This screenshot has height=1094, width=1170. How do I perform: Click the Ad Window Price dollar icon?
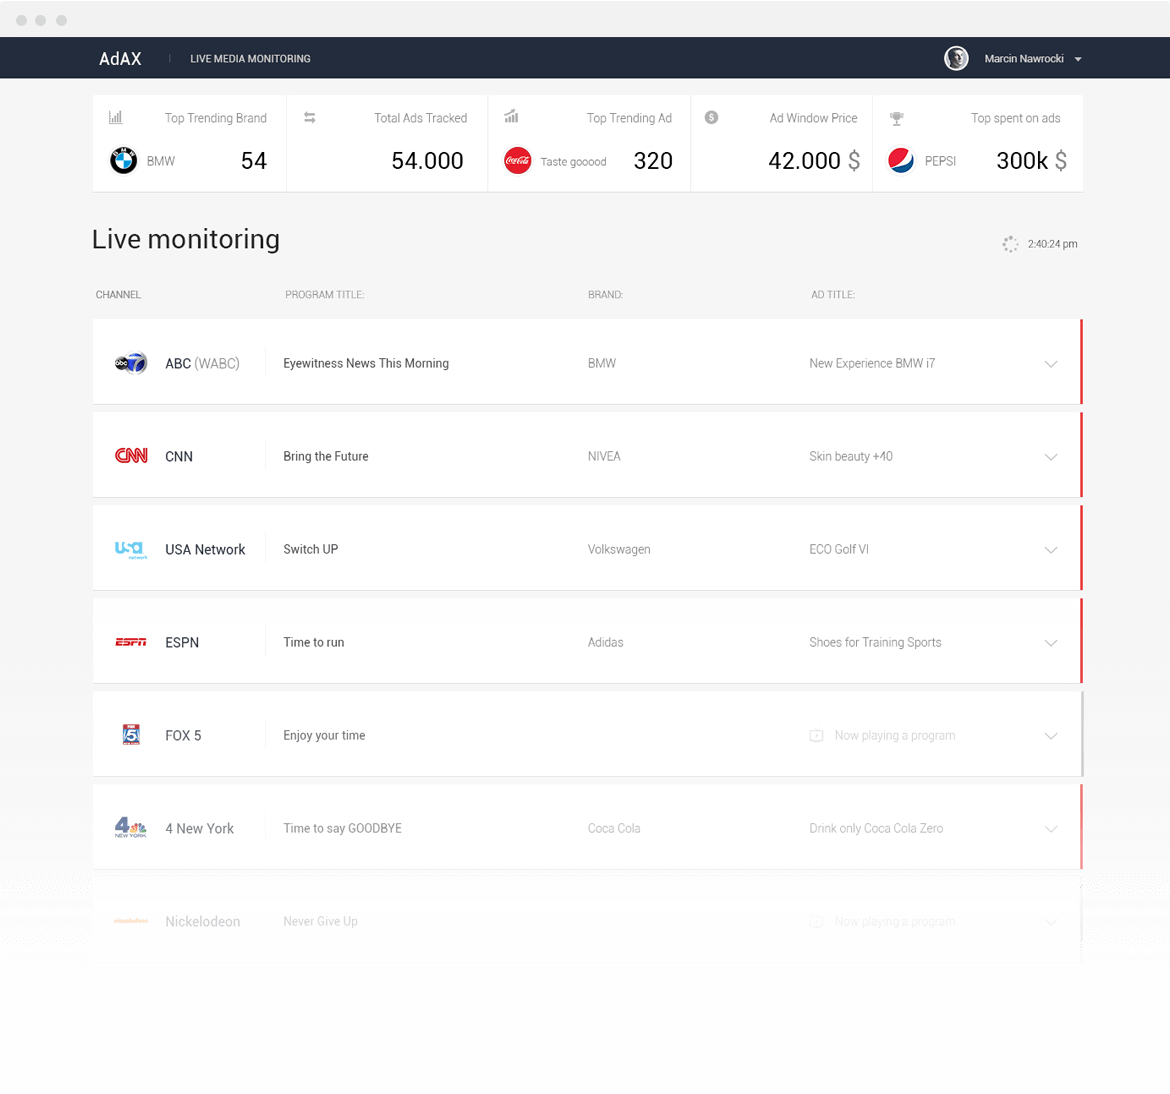coord(711,117)
